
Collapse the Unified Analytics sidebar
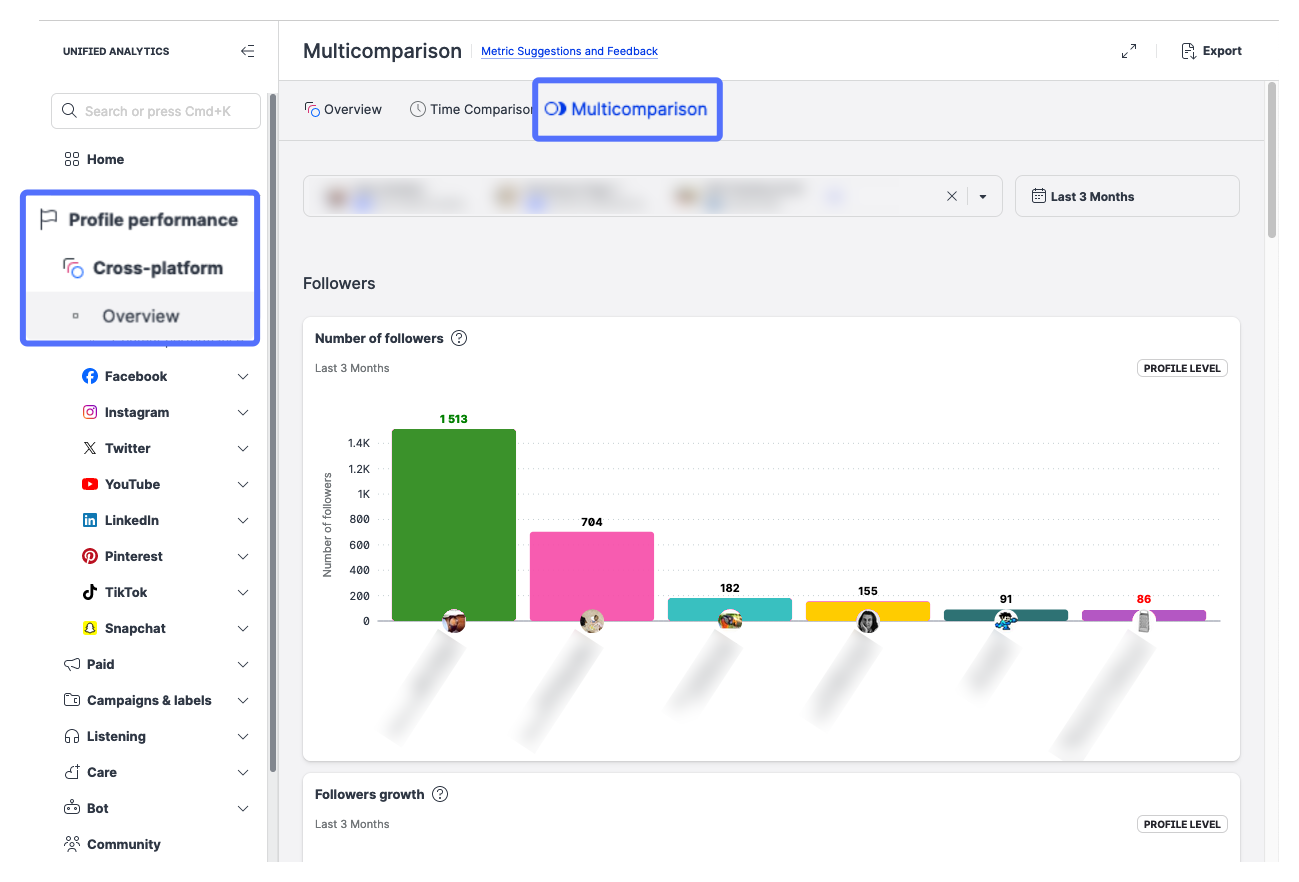[247, 51]
